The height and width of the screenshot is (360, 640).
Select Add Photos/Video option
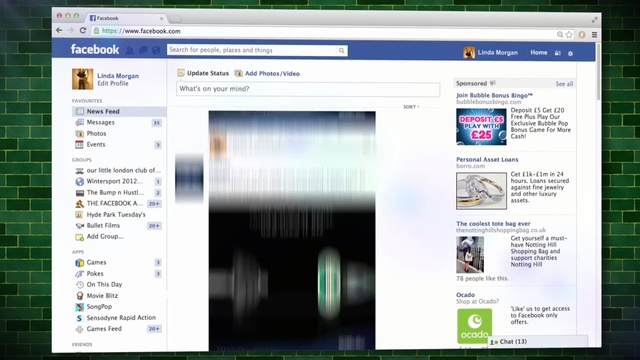point(267,73)
